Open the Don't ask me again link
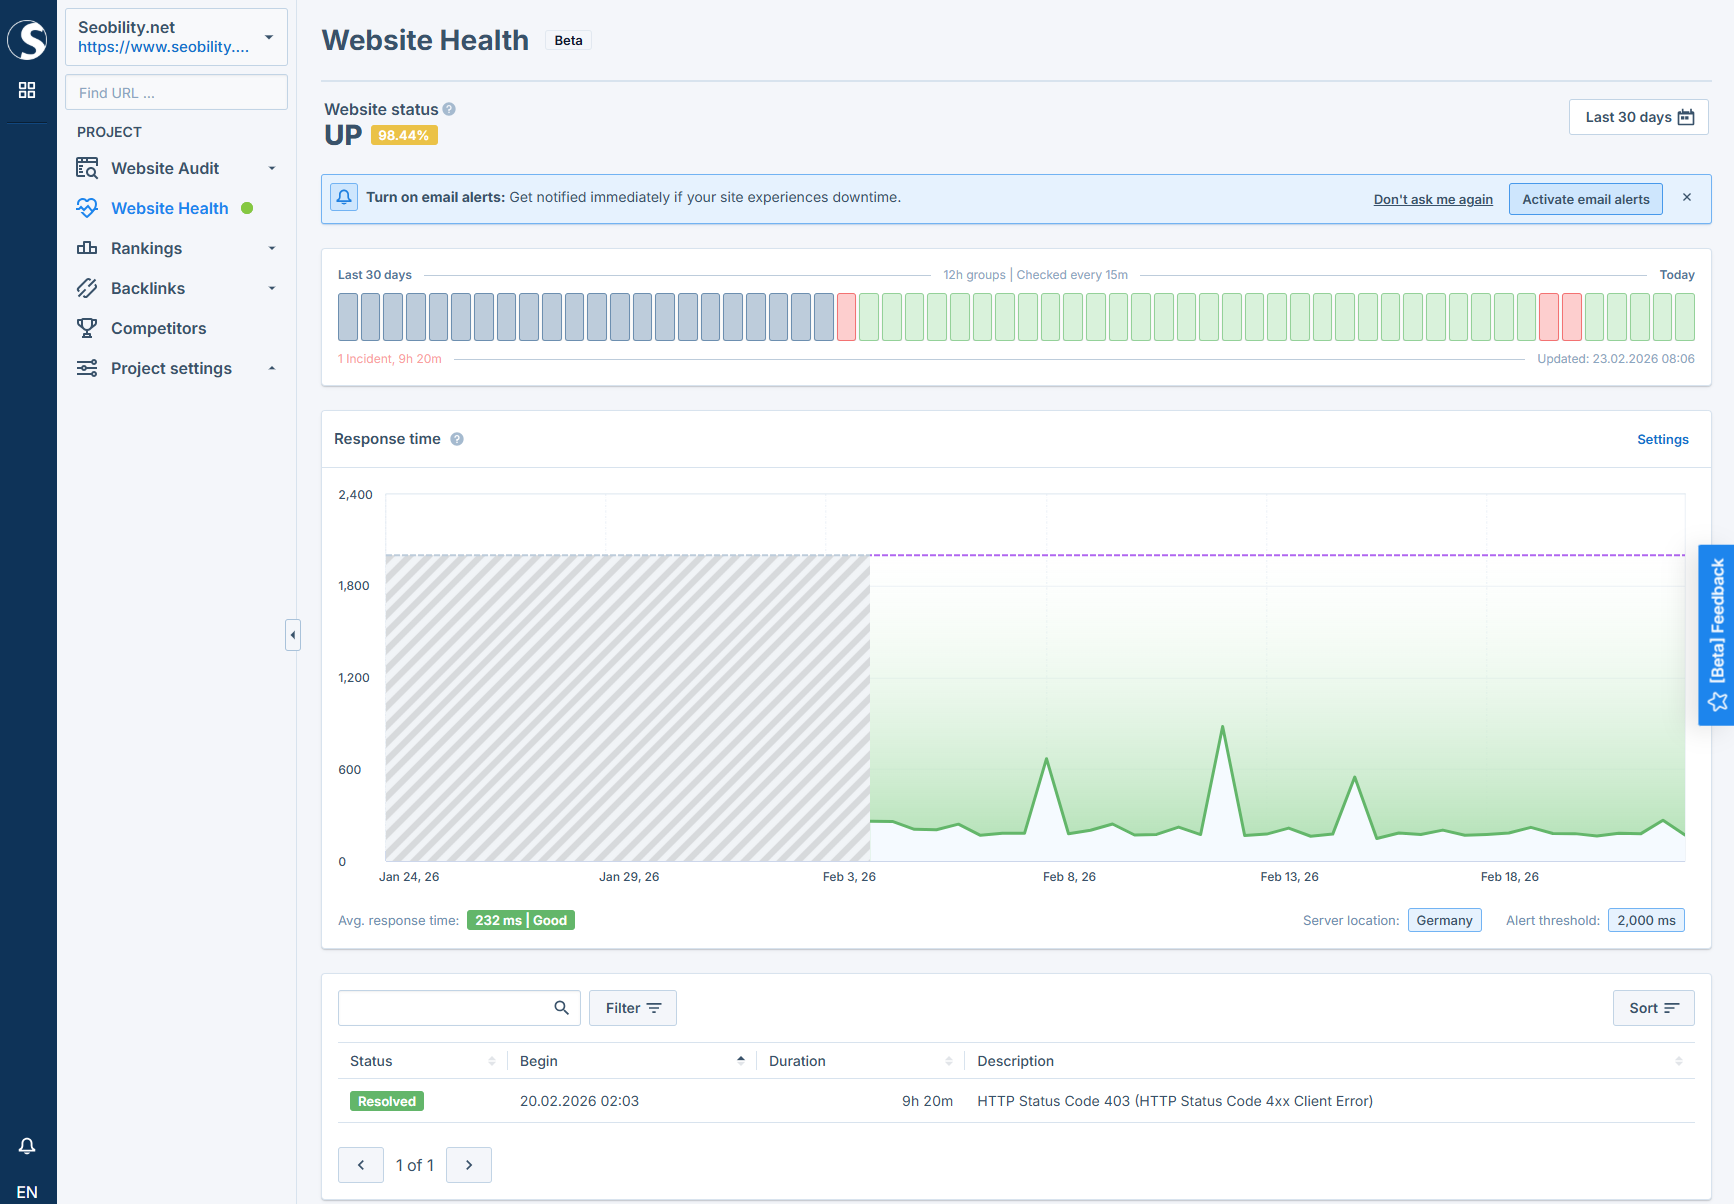The width and height of the screenshot is (1734, 1204). point(1433,199)
